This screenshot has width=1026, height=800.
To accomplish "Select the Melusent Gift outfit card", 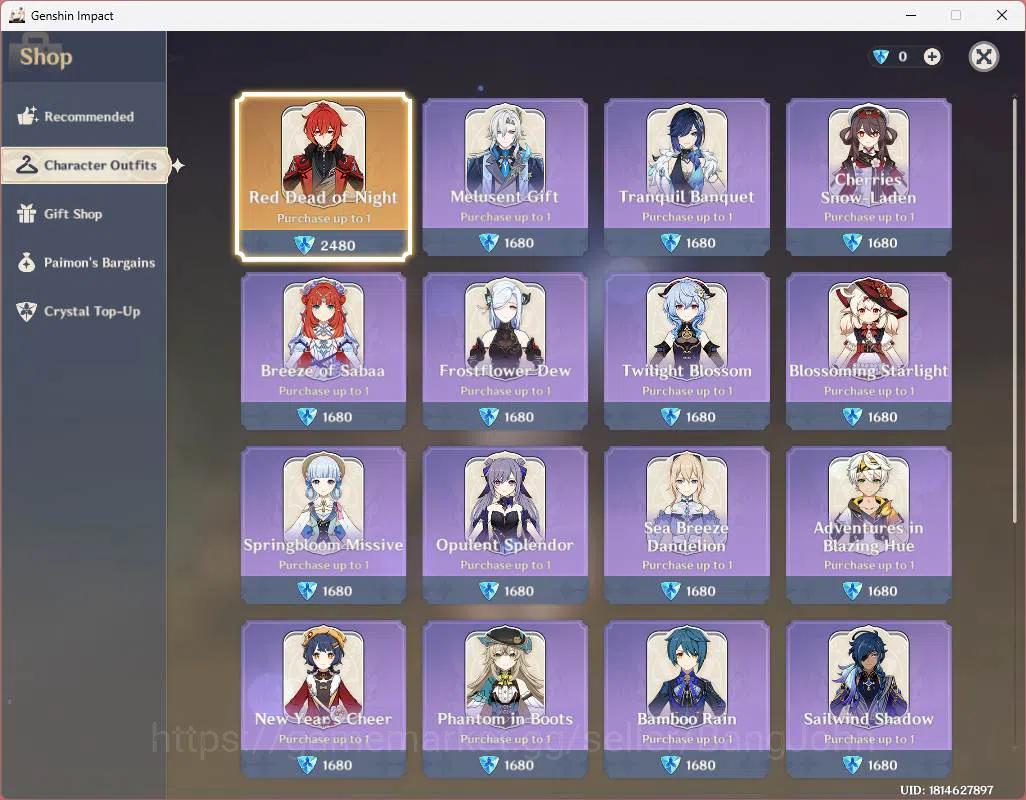I will point(504,177).
